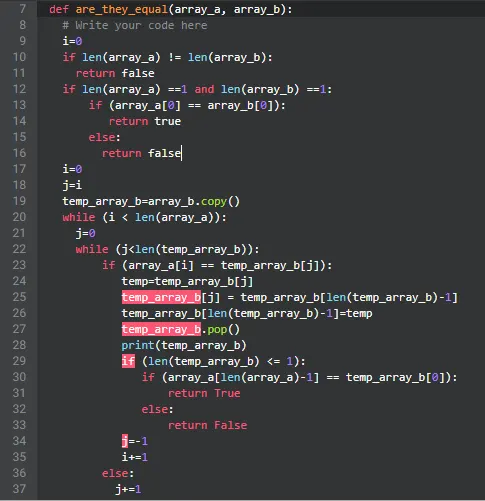The image size is (485, 501).
Task: Click line number 37 in gutter
Action: 19,489
